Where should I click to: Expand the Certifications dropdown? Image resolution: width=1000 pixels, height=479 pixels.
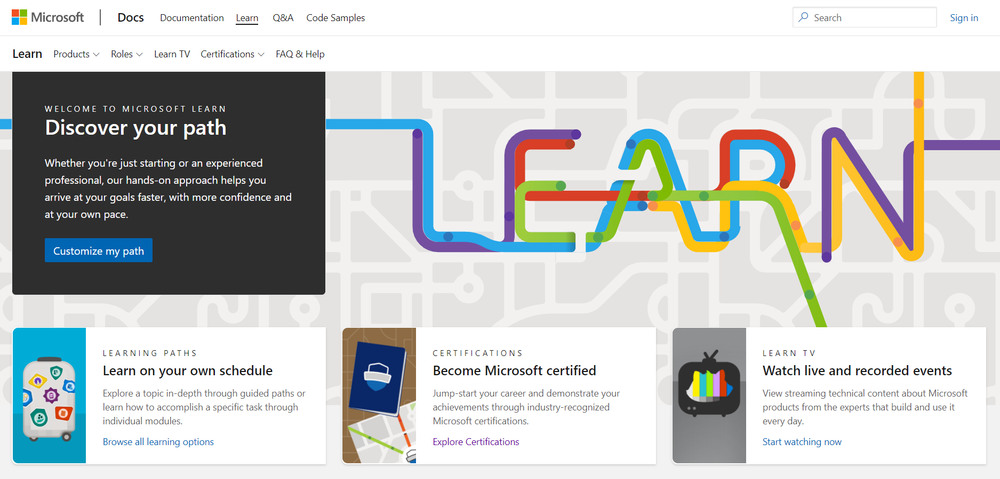pyautogui.click(x=233, y=54)
